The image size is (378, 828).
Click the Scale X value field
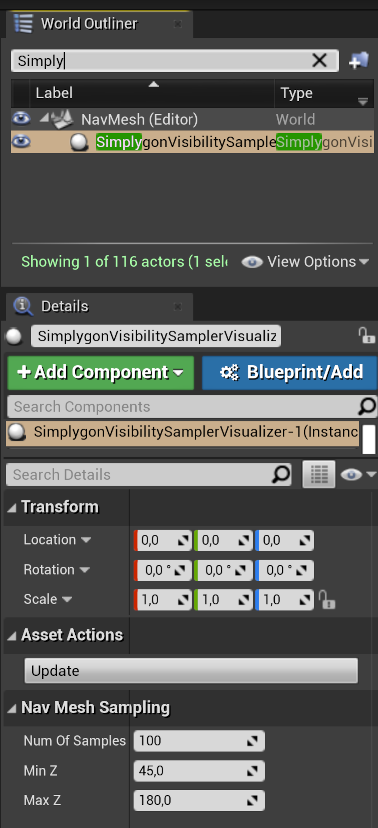pos(163,600)
